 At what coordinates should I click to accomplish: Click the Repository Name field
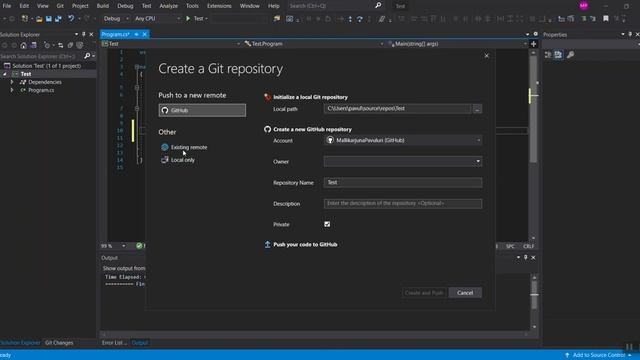point(403,182)
